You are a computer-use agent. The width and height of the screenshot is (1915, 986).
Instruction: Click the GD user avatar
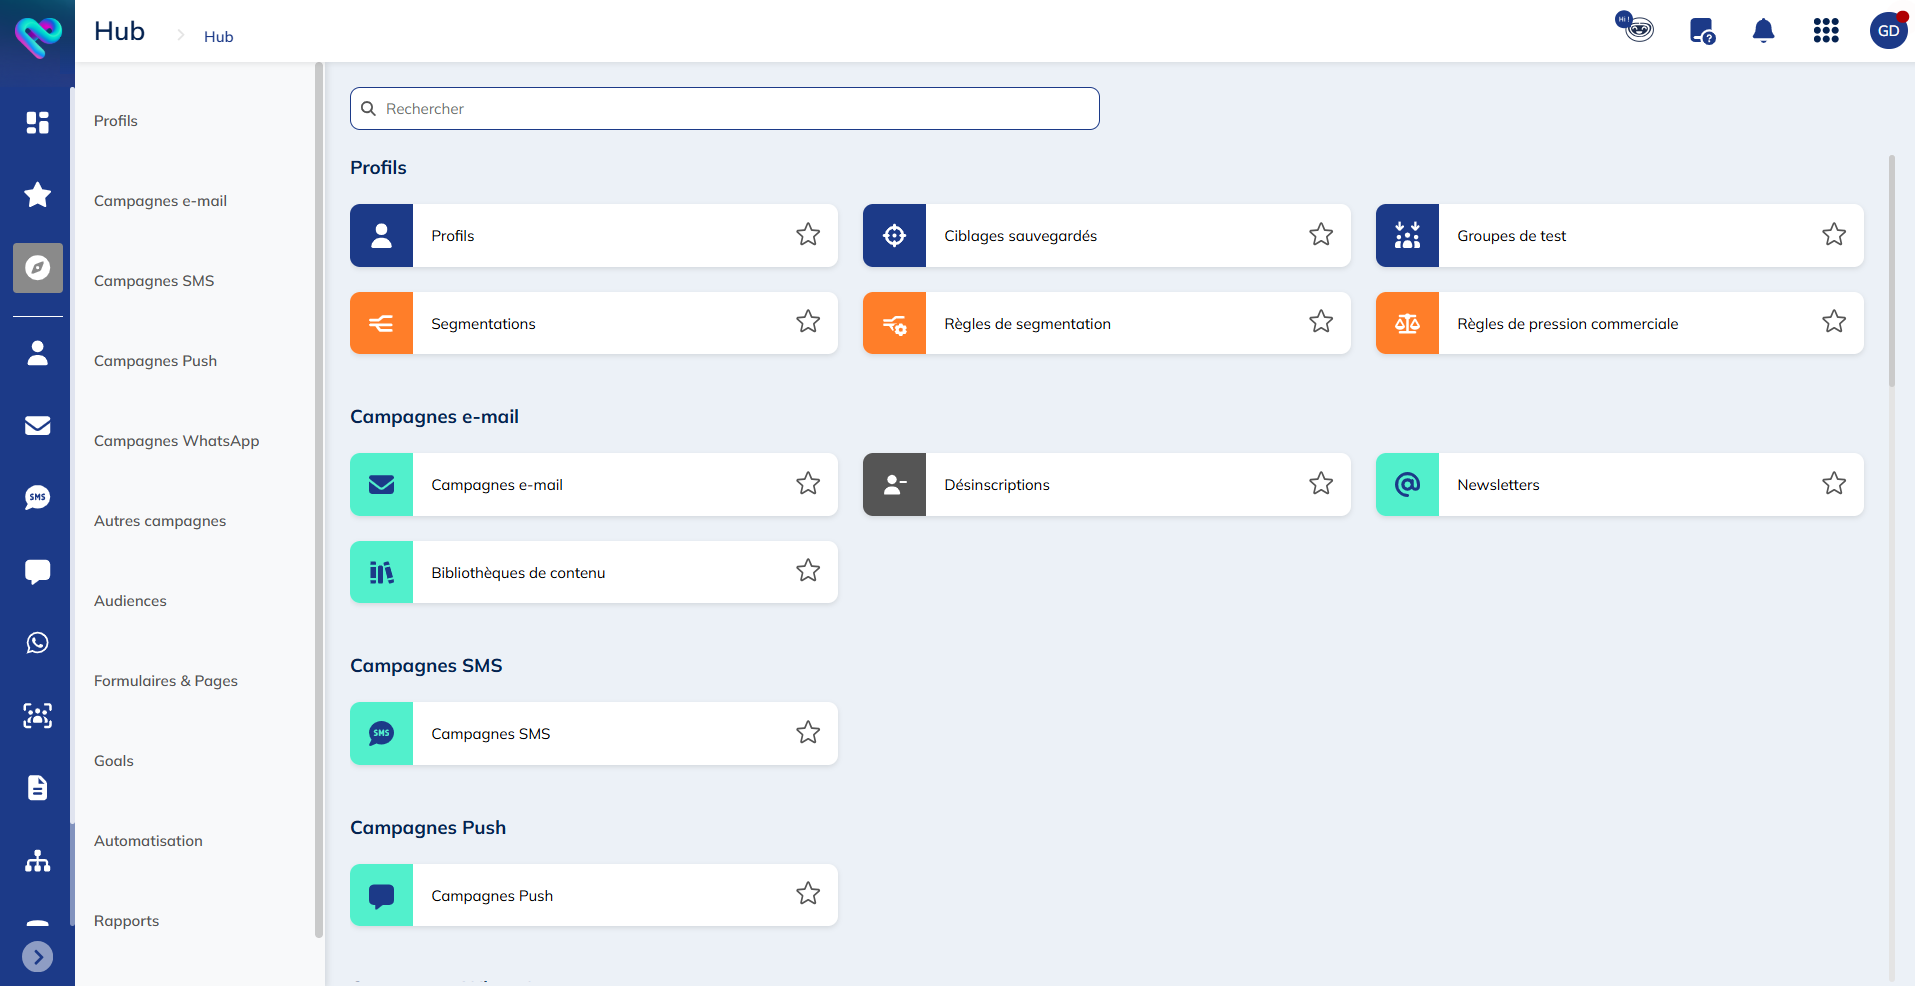pos(1888,31)
